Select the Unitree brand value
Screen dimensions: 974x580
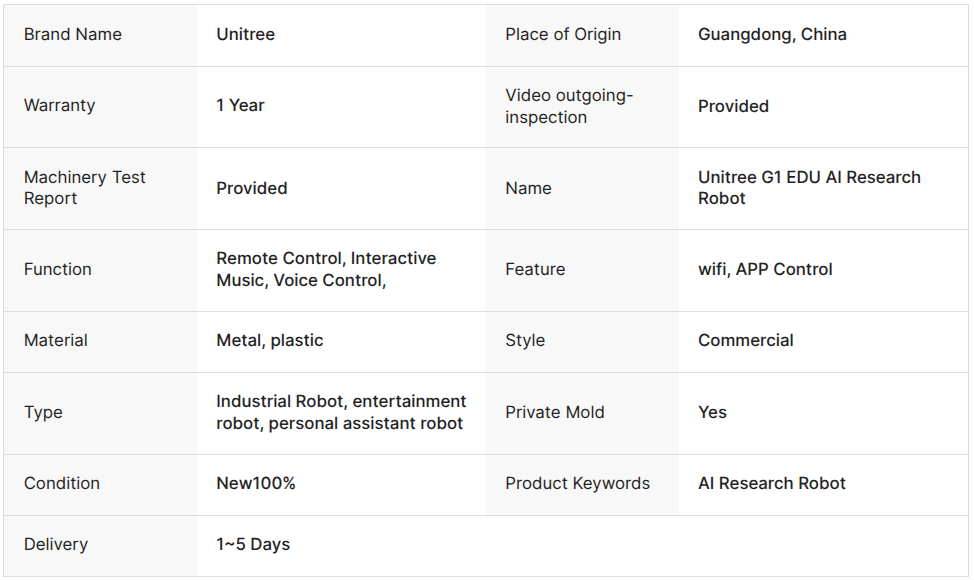click(x=245, y=35)
